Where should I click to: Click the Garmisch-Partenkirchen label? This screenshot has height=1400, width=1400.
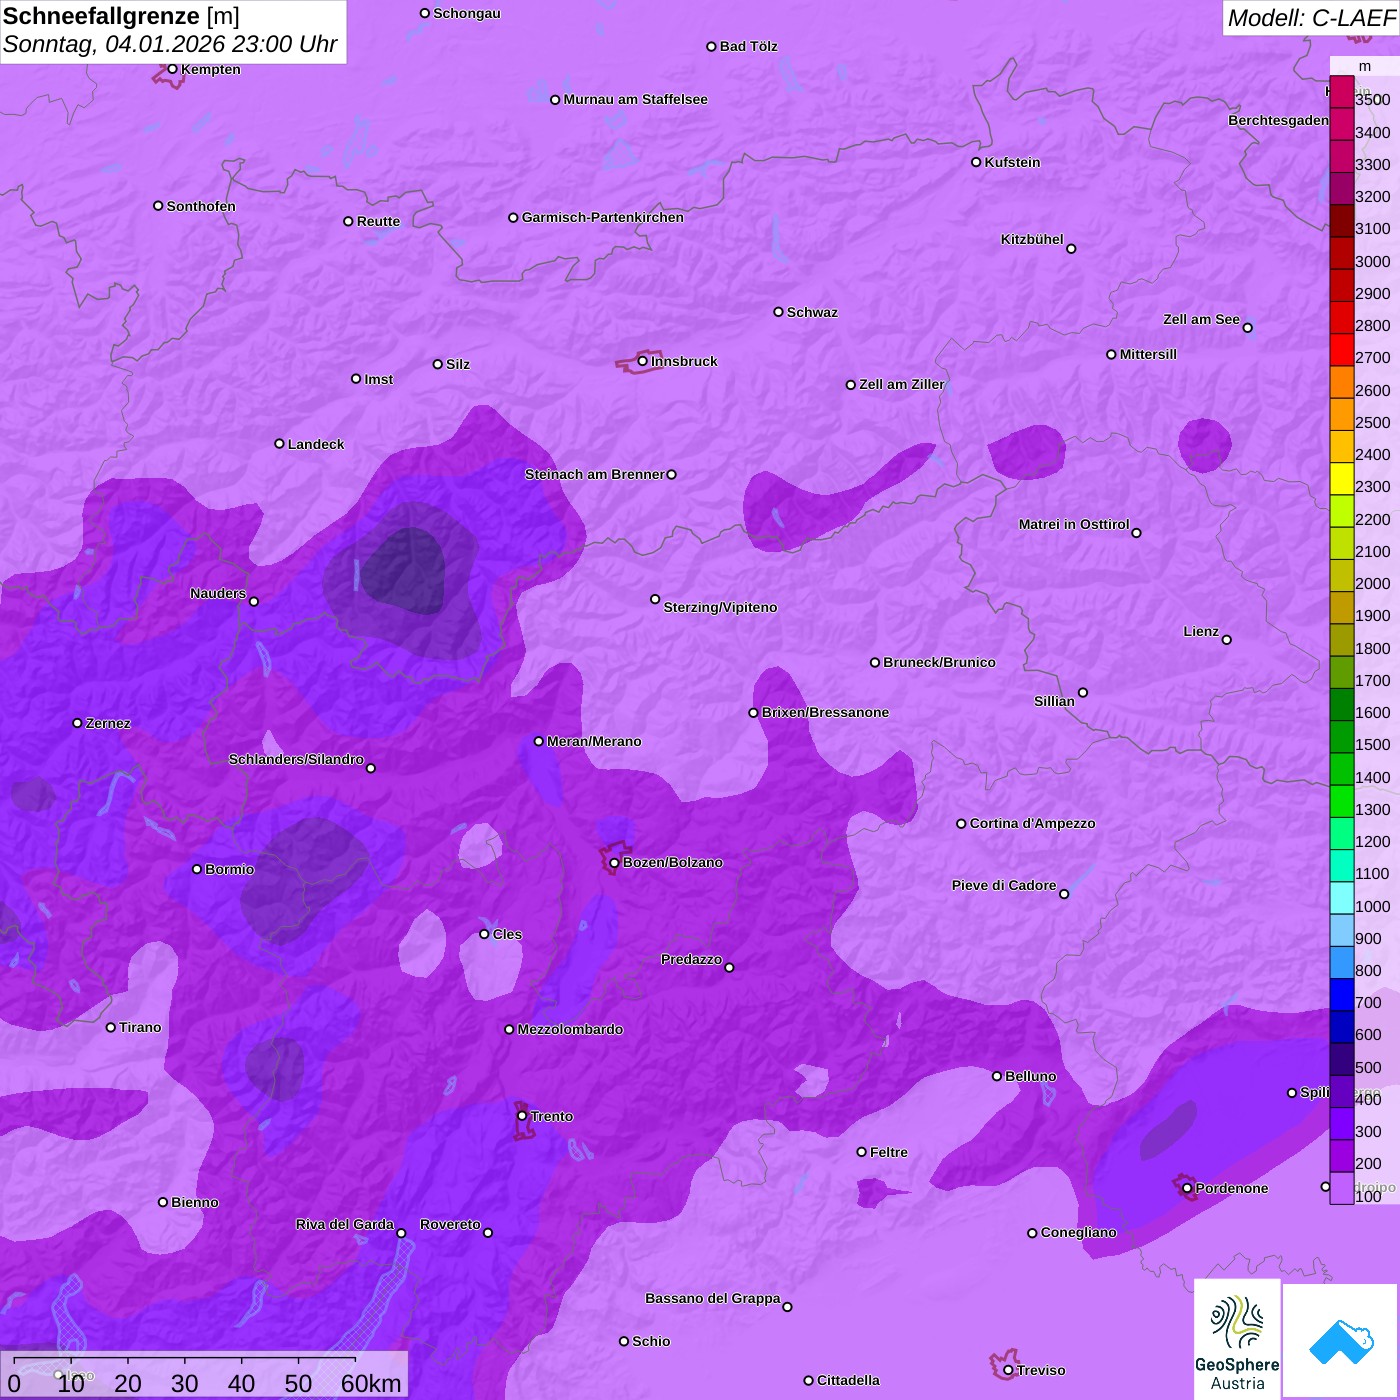coord(603,217)
